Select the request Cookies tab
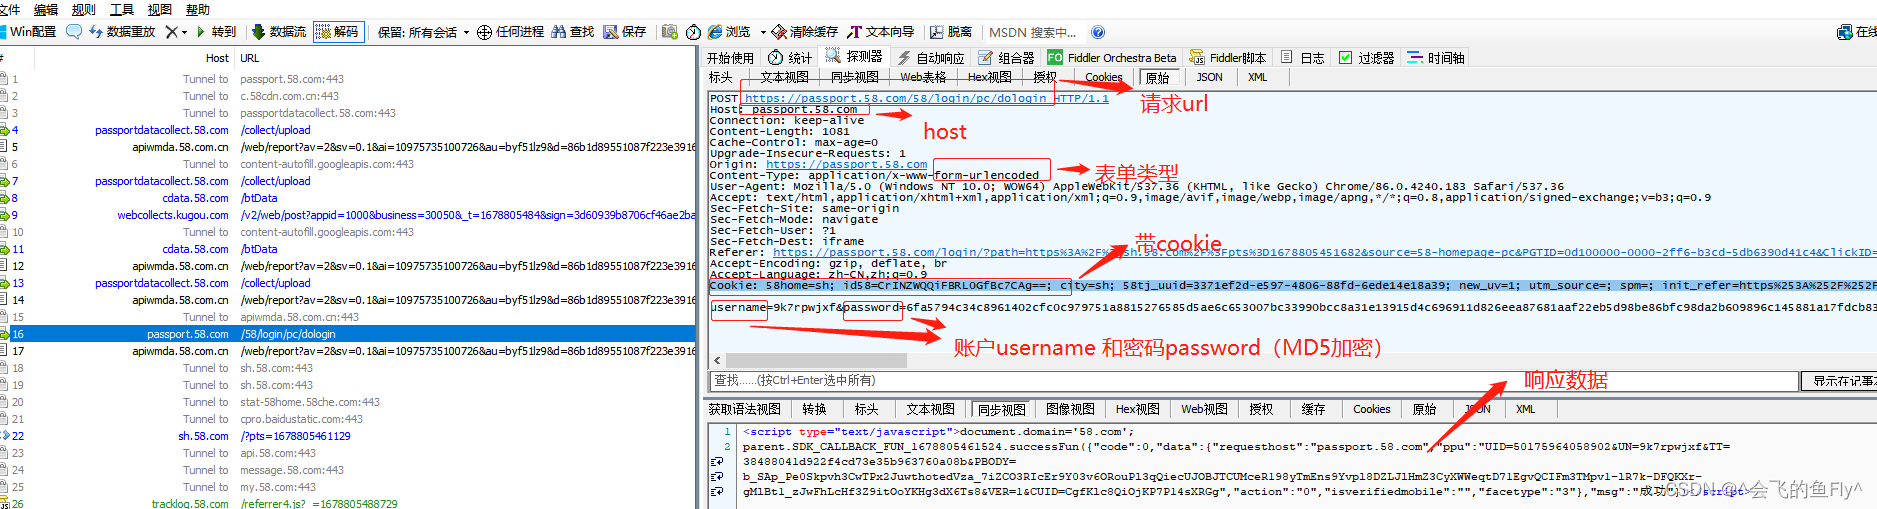1877x509 pixels. [1104, 77]
